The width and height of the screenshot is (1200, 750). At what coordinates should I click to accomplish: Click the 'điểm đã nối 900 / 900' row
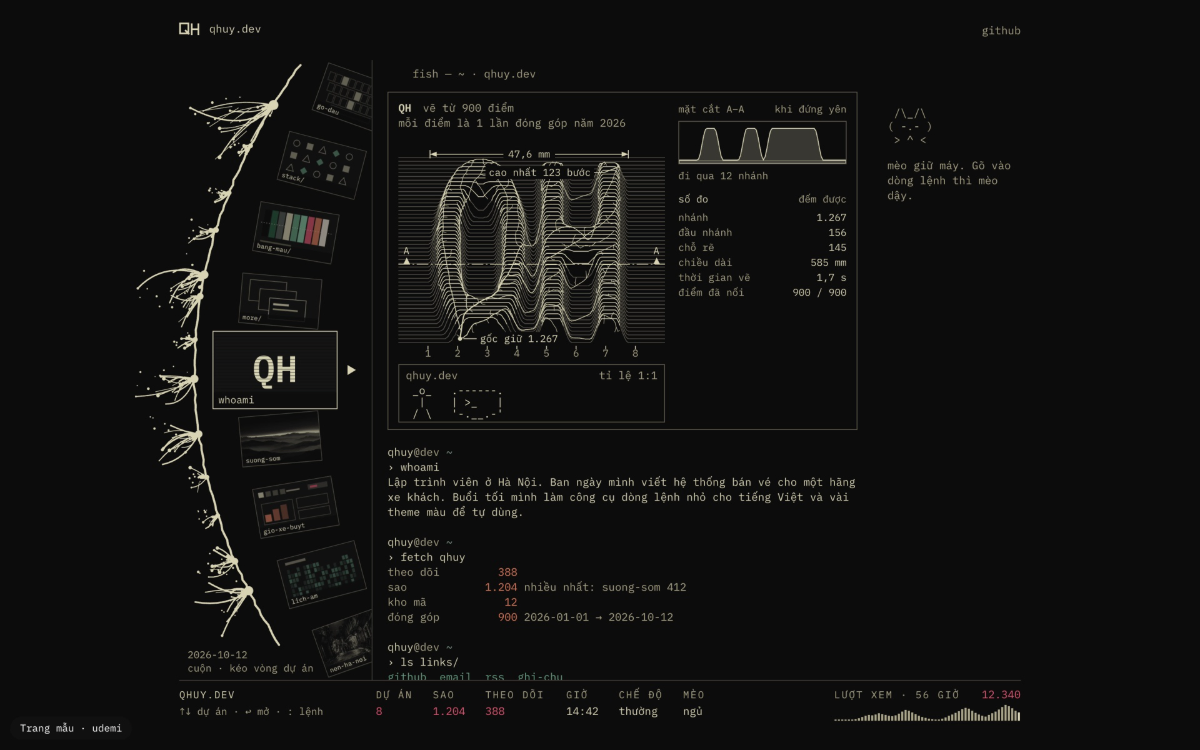click(762, 292)
